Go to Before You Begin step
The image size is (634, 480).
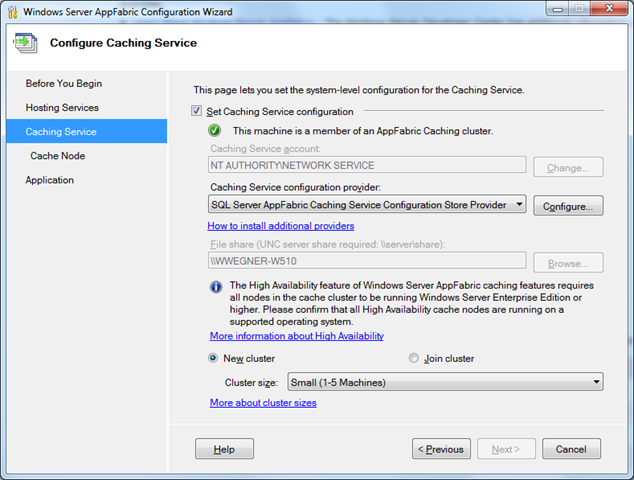click(64, 83)
